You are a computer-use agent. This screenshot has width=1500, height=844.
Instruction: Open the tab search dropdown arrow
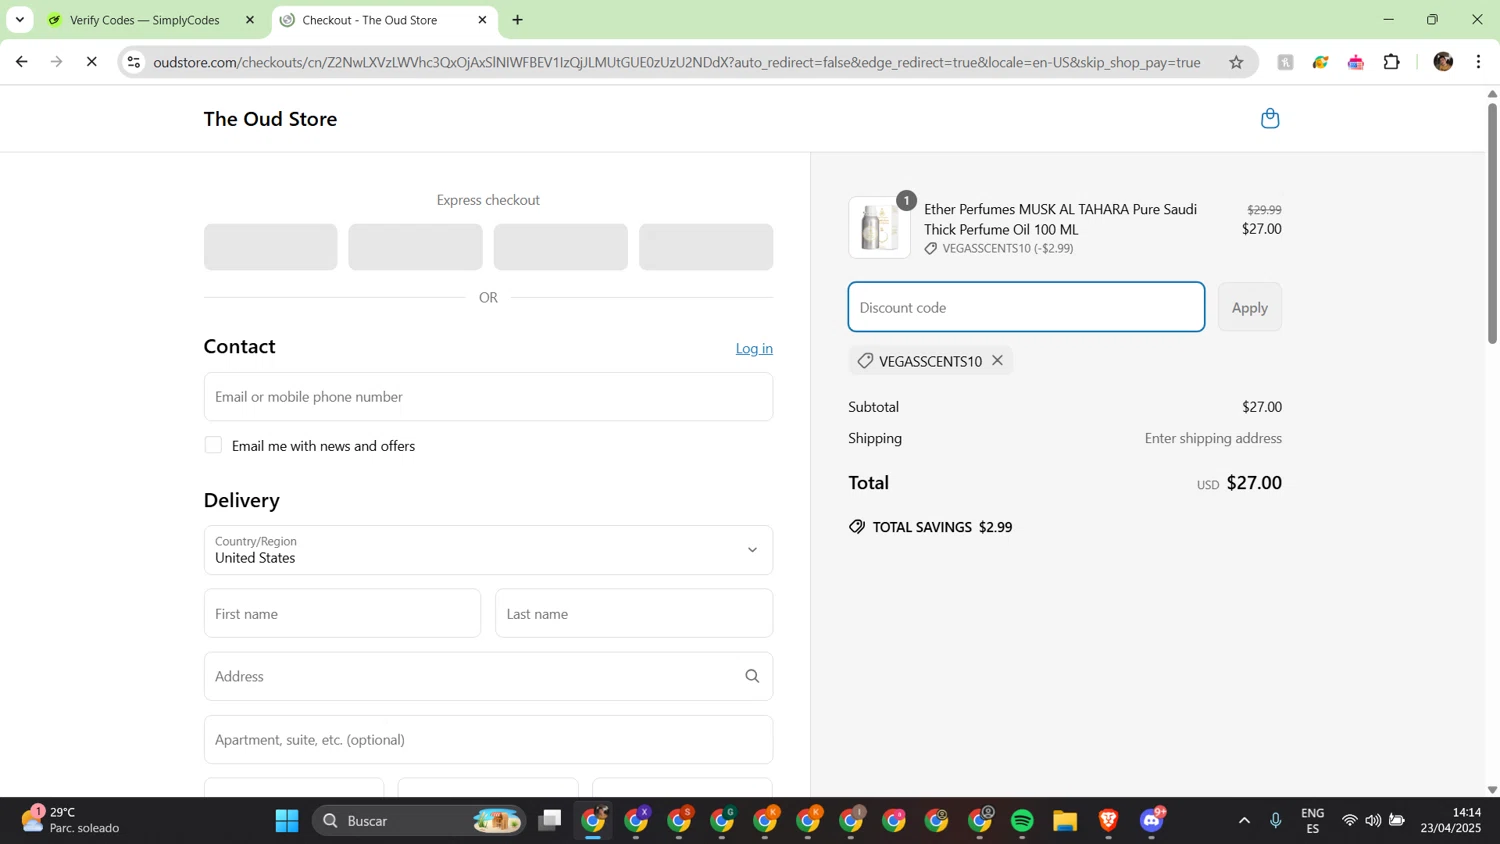(19, 20)
